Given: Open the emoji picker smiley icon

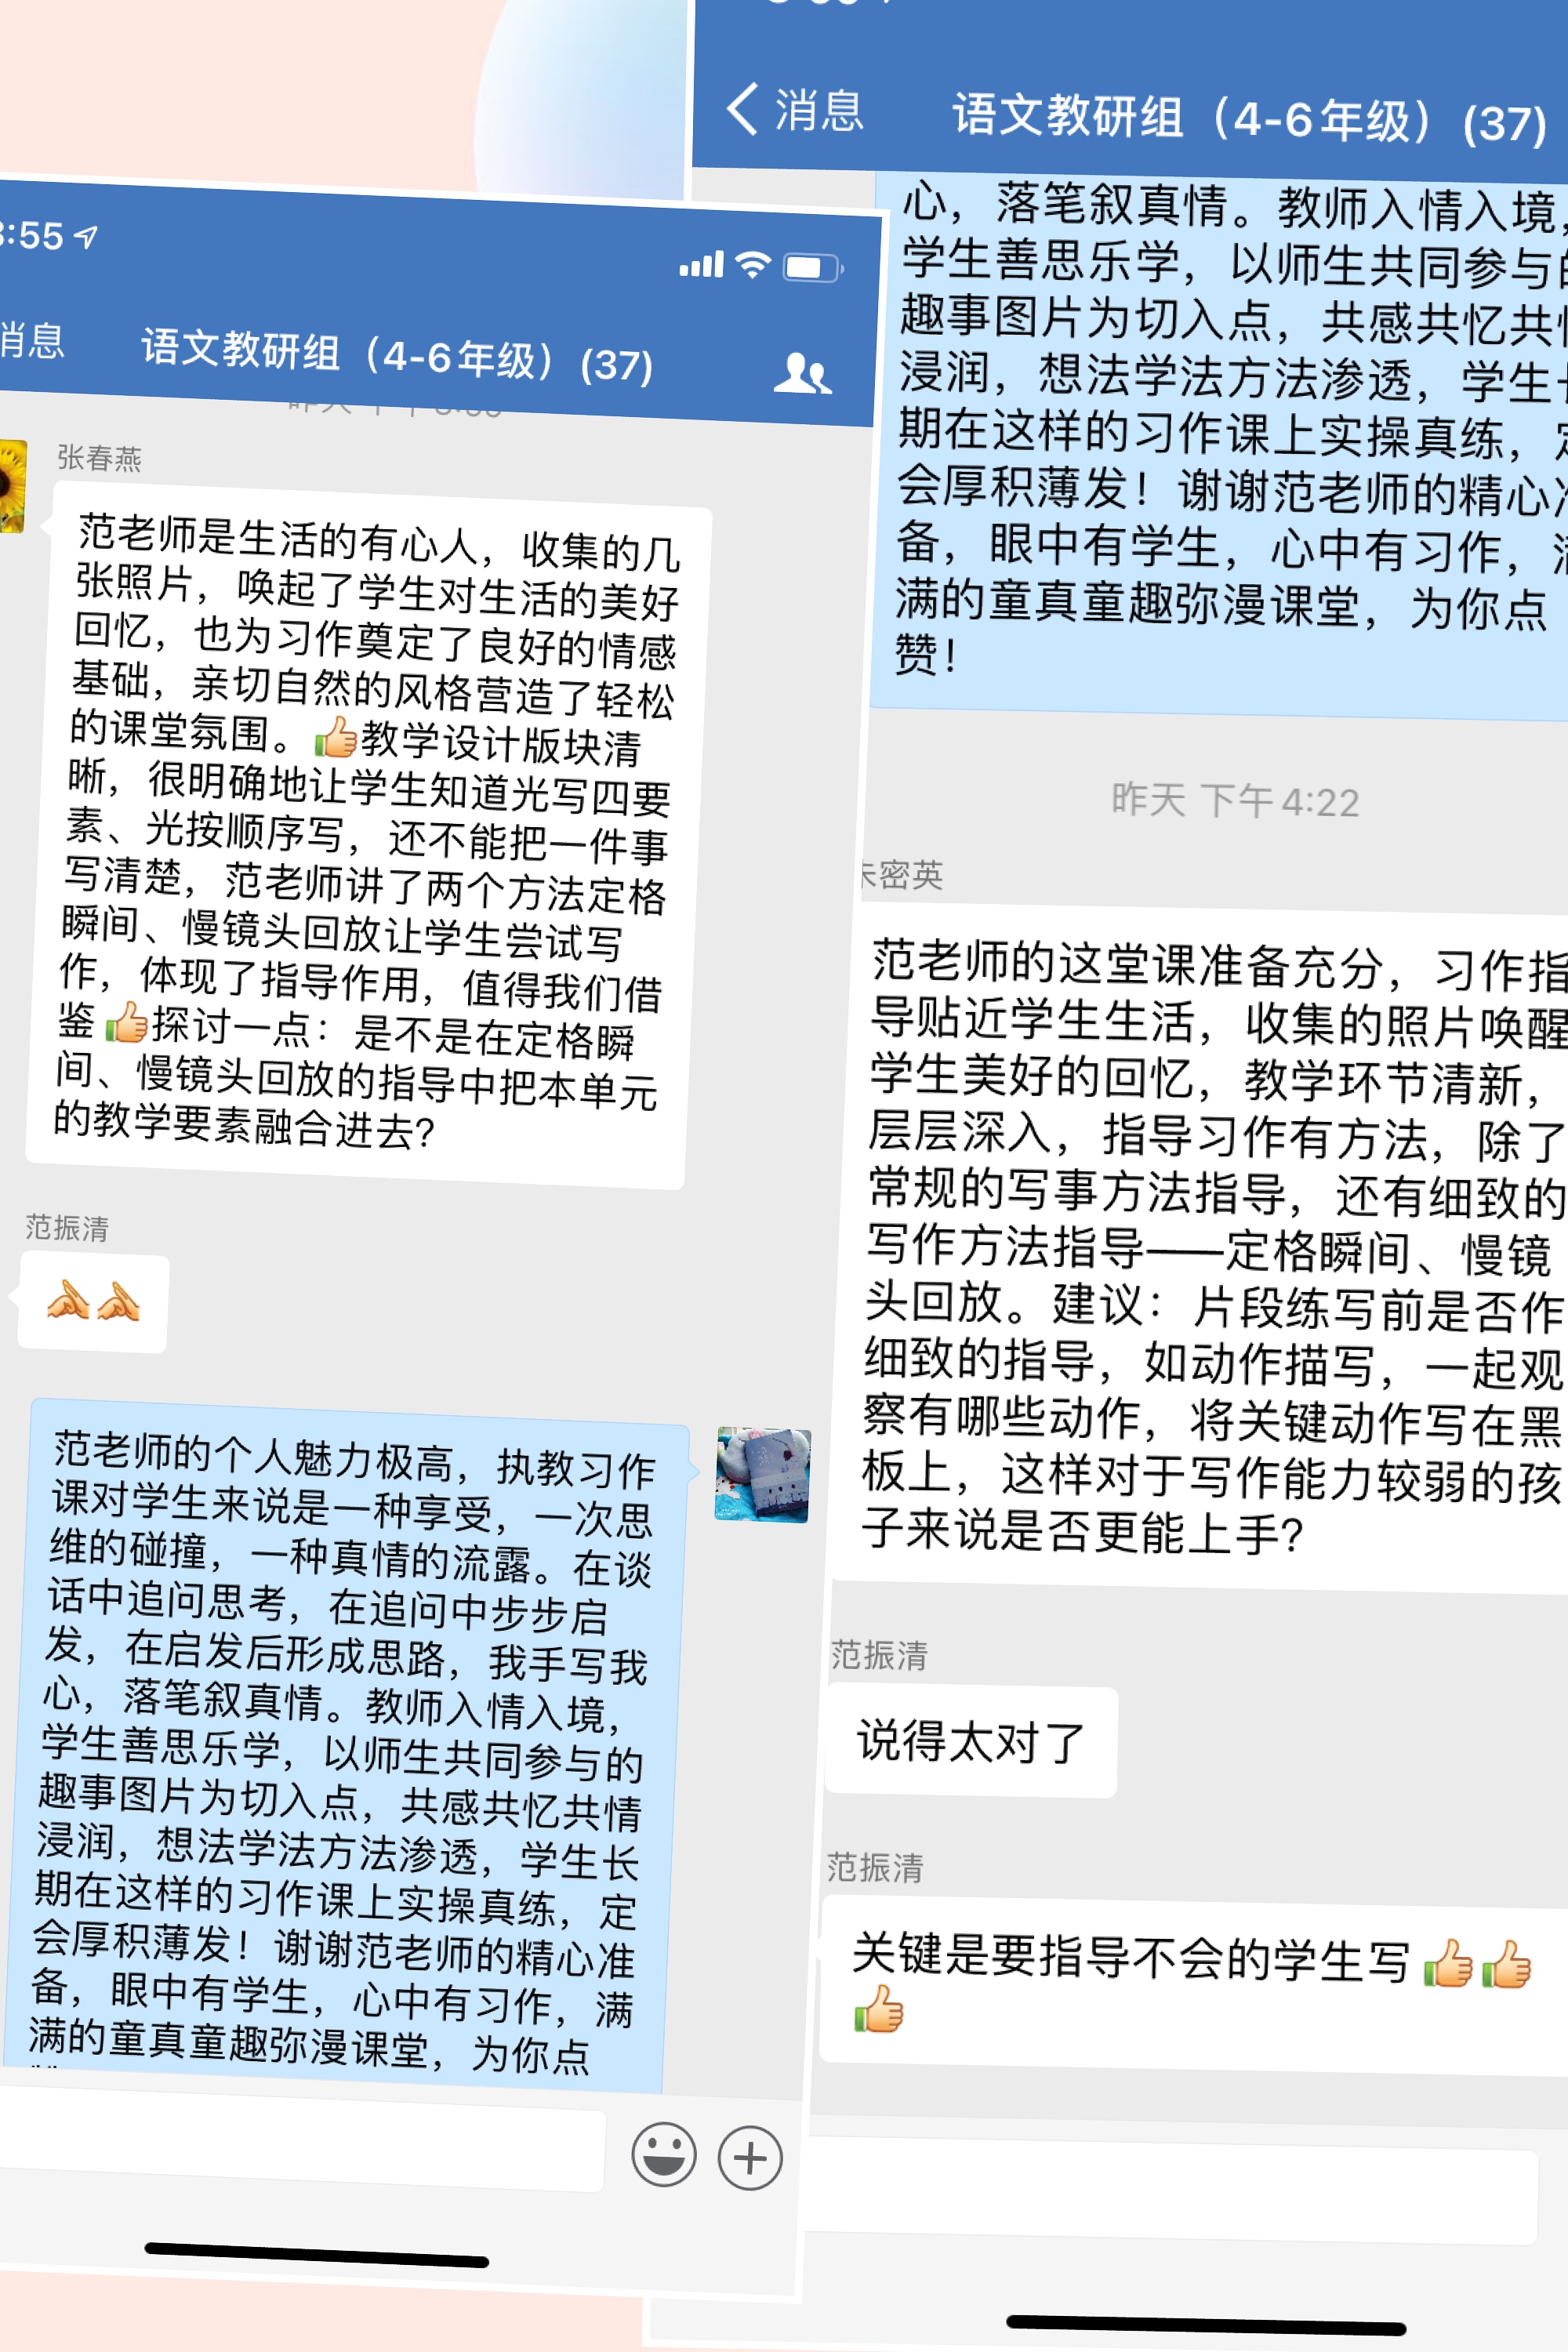Looking at the screenshot, I should tap(663, 2154).
